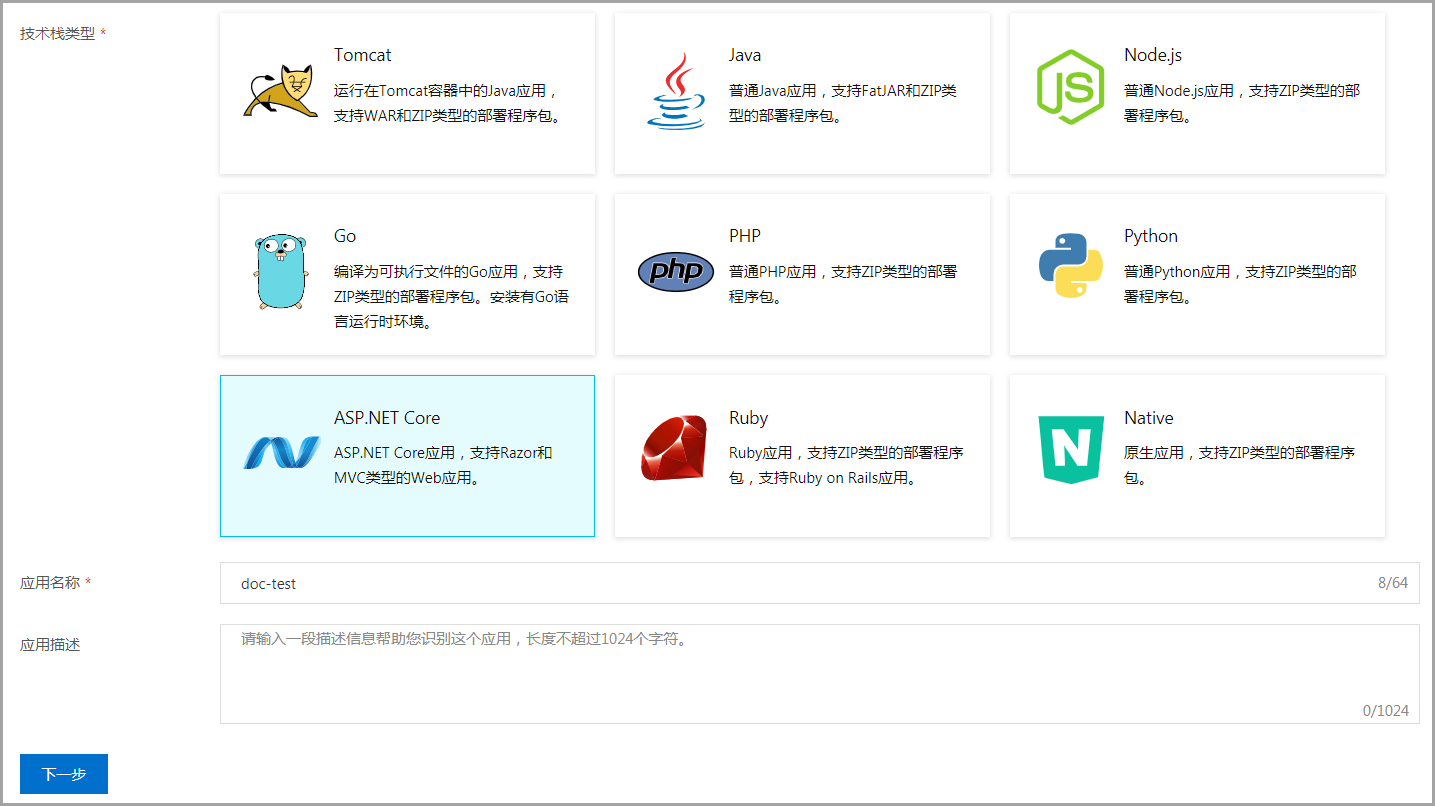Screen dimensions: 1435x806
Task: Click the Python snake logo
Action: (x=1070, y=266)
